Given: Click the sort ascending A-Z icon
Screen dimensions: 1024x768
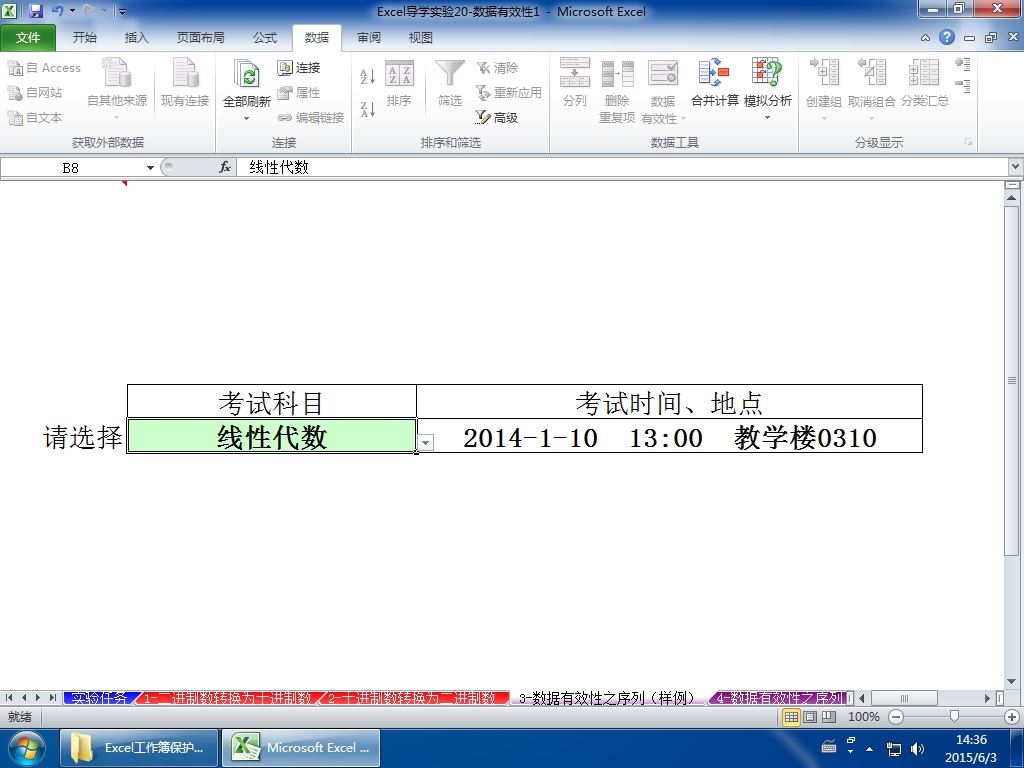Looking at the screenshot, I should [368, 76].
